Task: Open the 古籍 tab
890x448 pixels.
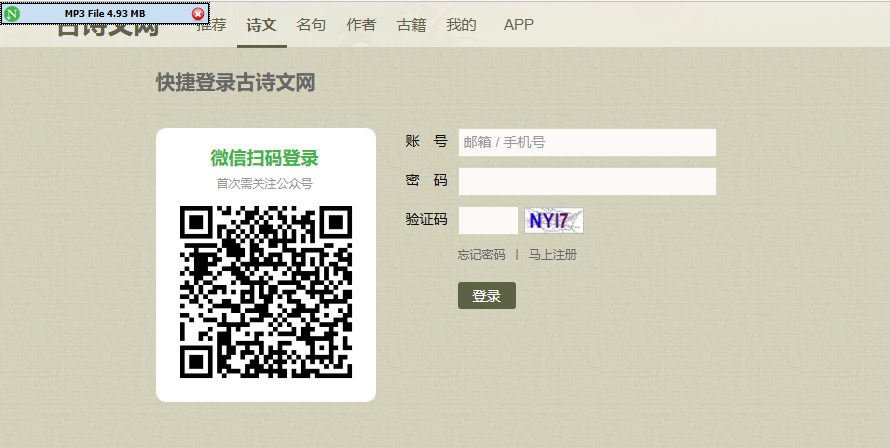Action: pos(412,24)
